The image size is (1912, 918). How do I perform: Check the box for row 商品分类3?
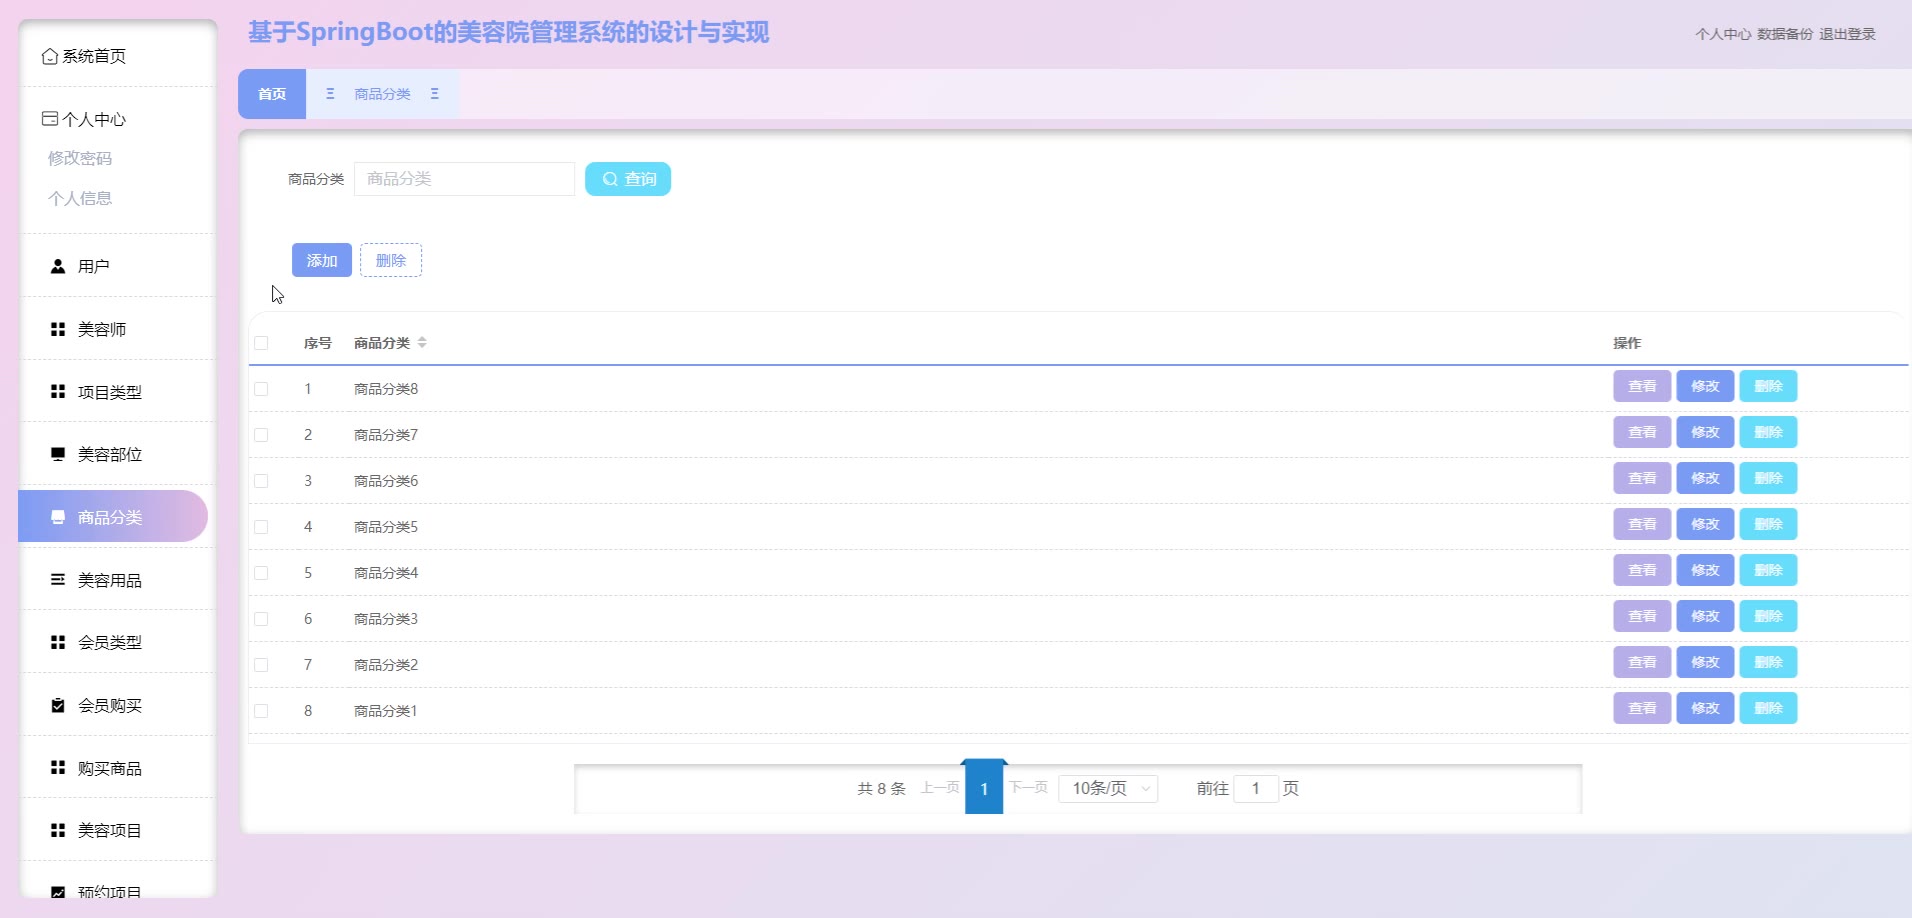(x=261, y=619)
